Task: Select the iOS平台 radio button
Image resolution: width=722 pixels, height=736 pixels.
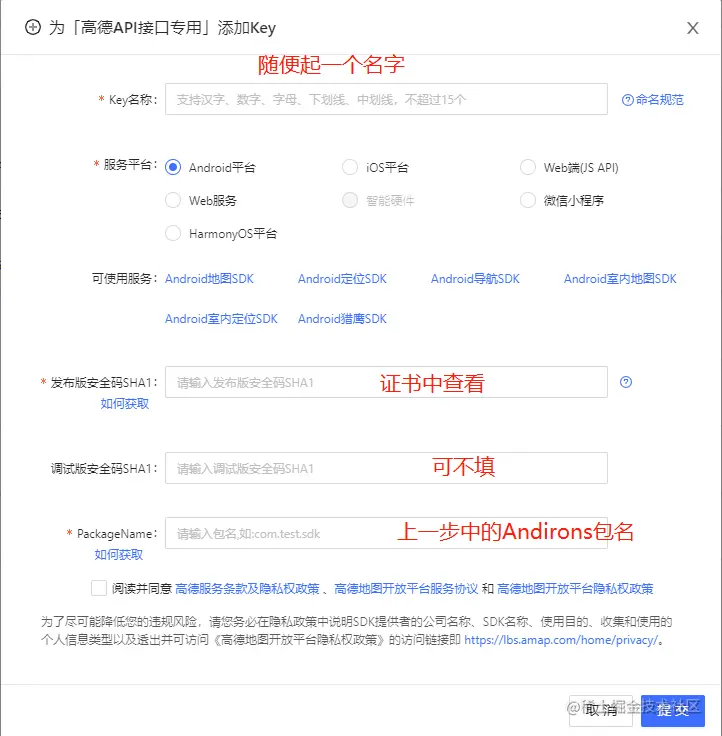Action: (x=350, y=167)
